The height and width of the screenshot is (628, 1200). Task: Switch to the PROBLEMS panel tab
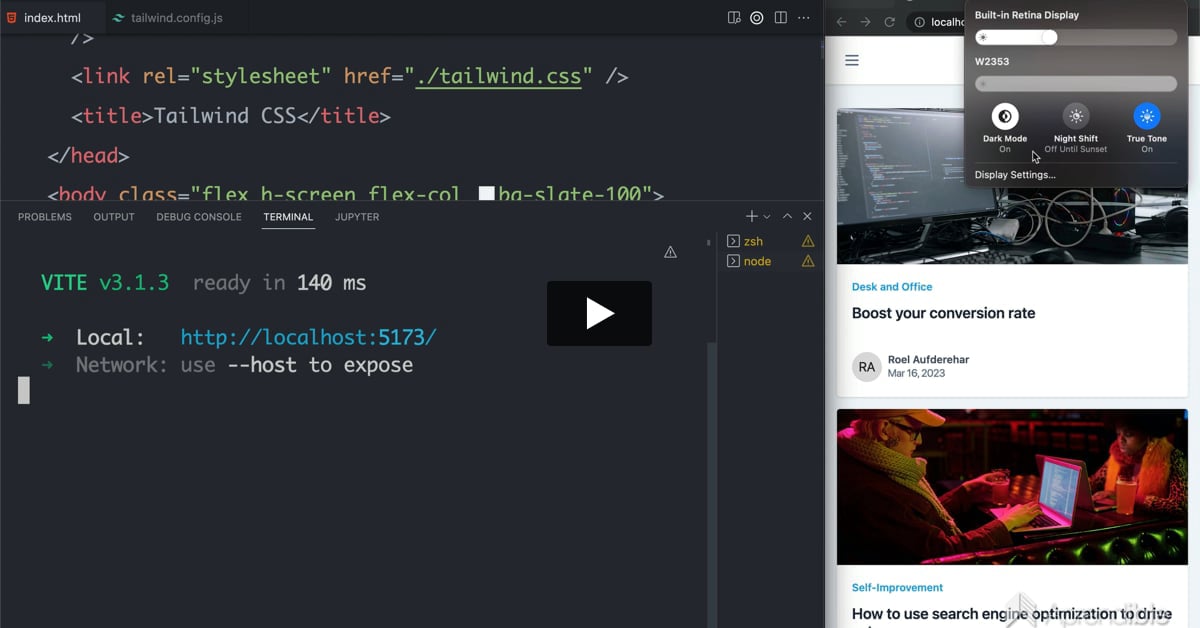click(x=45, y=217)
